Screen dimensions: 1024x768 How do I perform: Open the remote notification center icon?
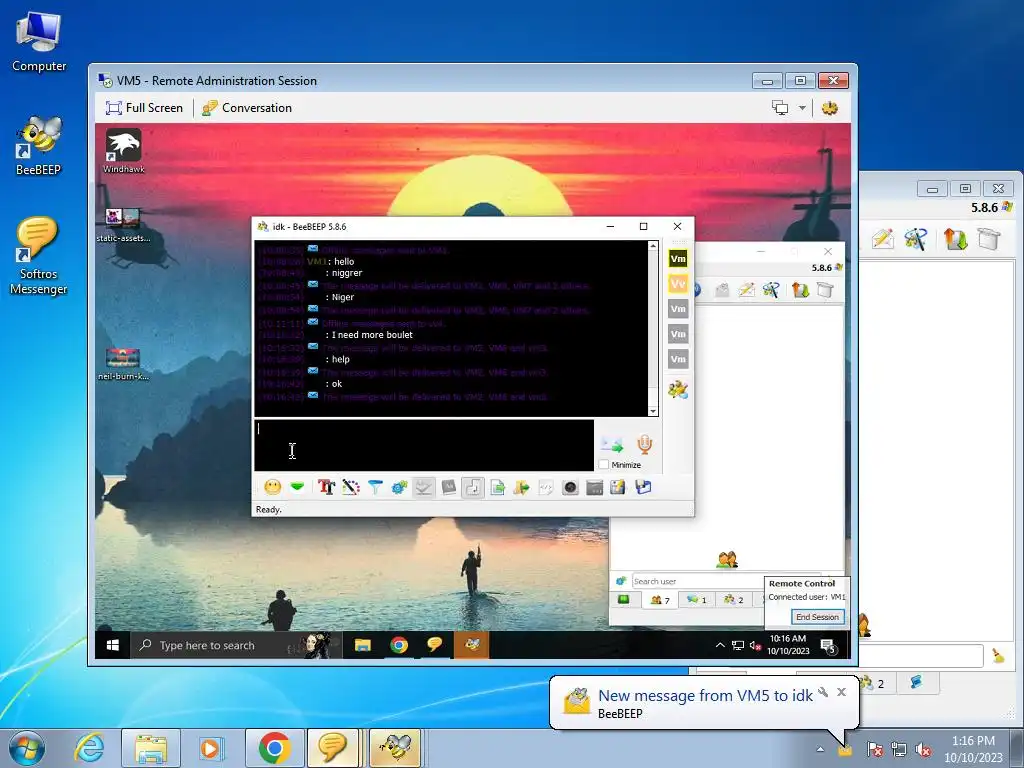click(x=829, y=647)
